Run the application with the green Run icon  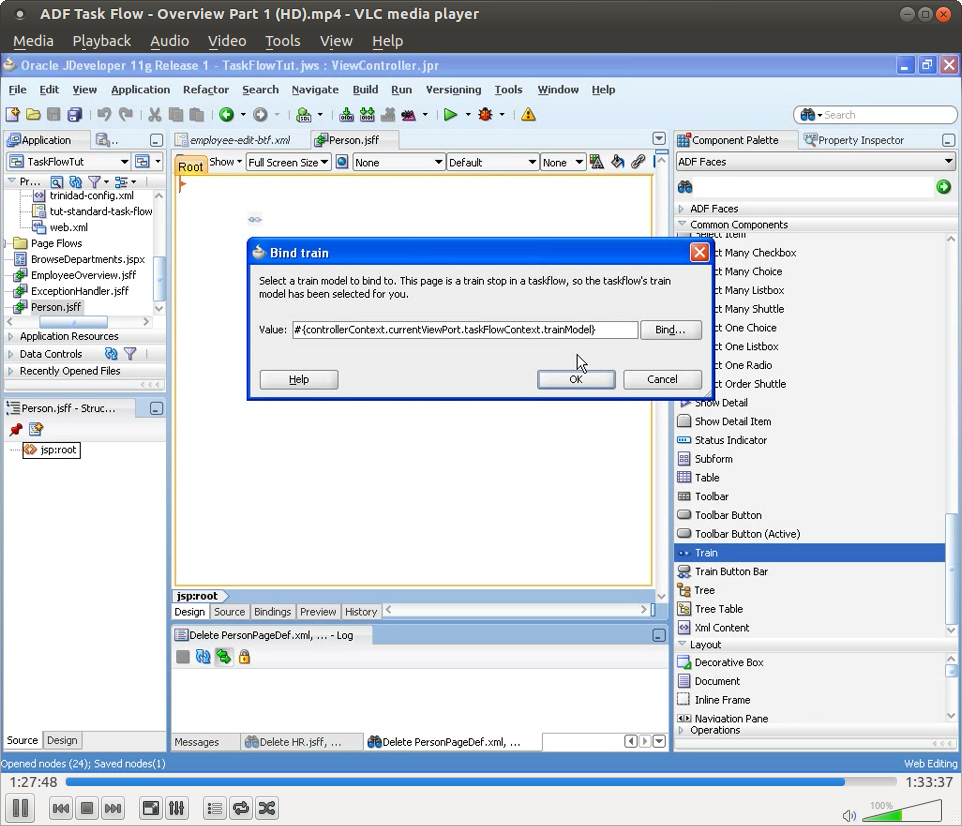pos(451,114)
